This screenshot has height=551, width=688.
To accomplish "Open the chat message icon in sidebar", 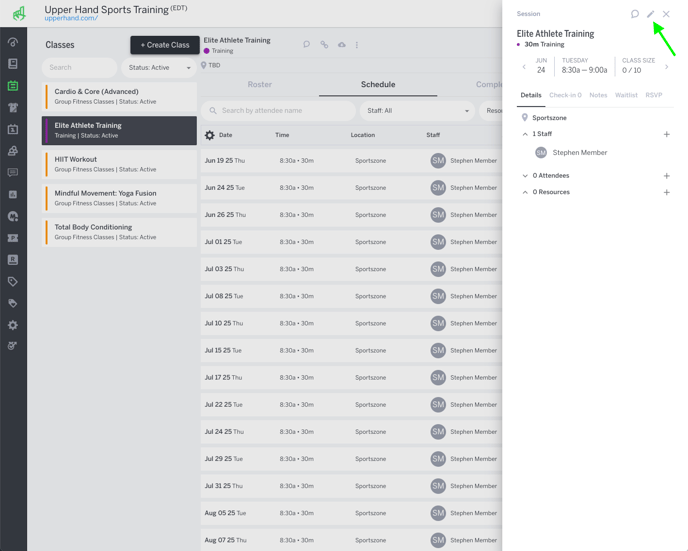I will tap(13, 172).
